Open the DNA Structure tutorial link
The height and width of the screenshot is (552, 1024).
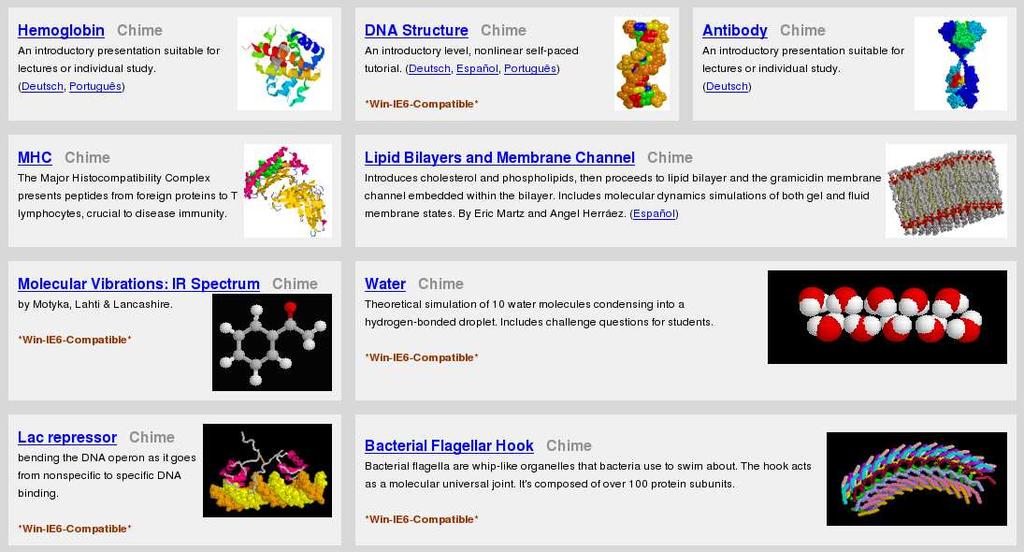click(416, 30)
